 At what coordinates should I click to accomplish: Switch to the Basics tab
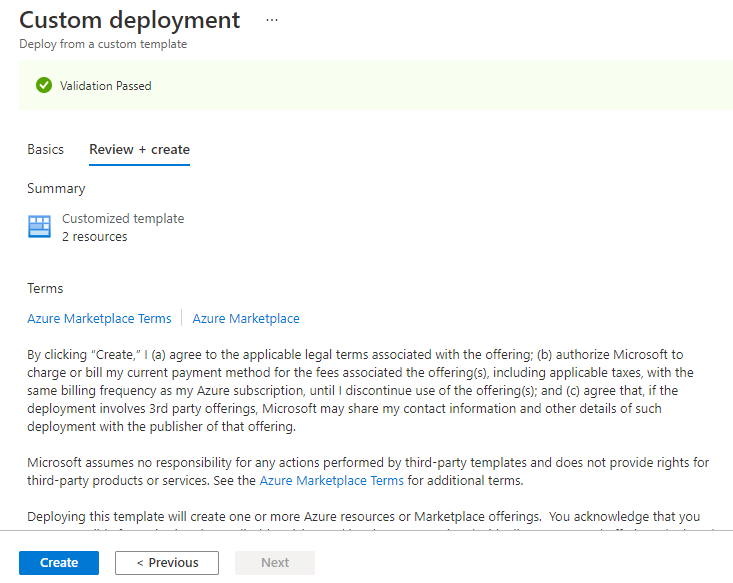coord(46,149)
